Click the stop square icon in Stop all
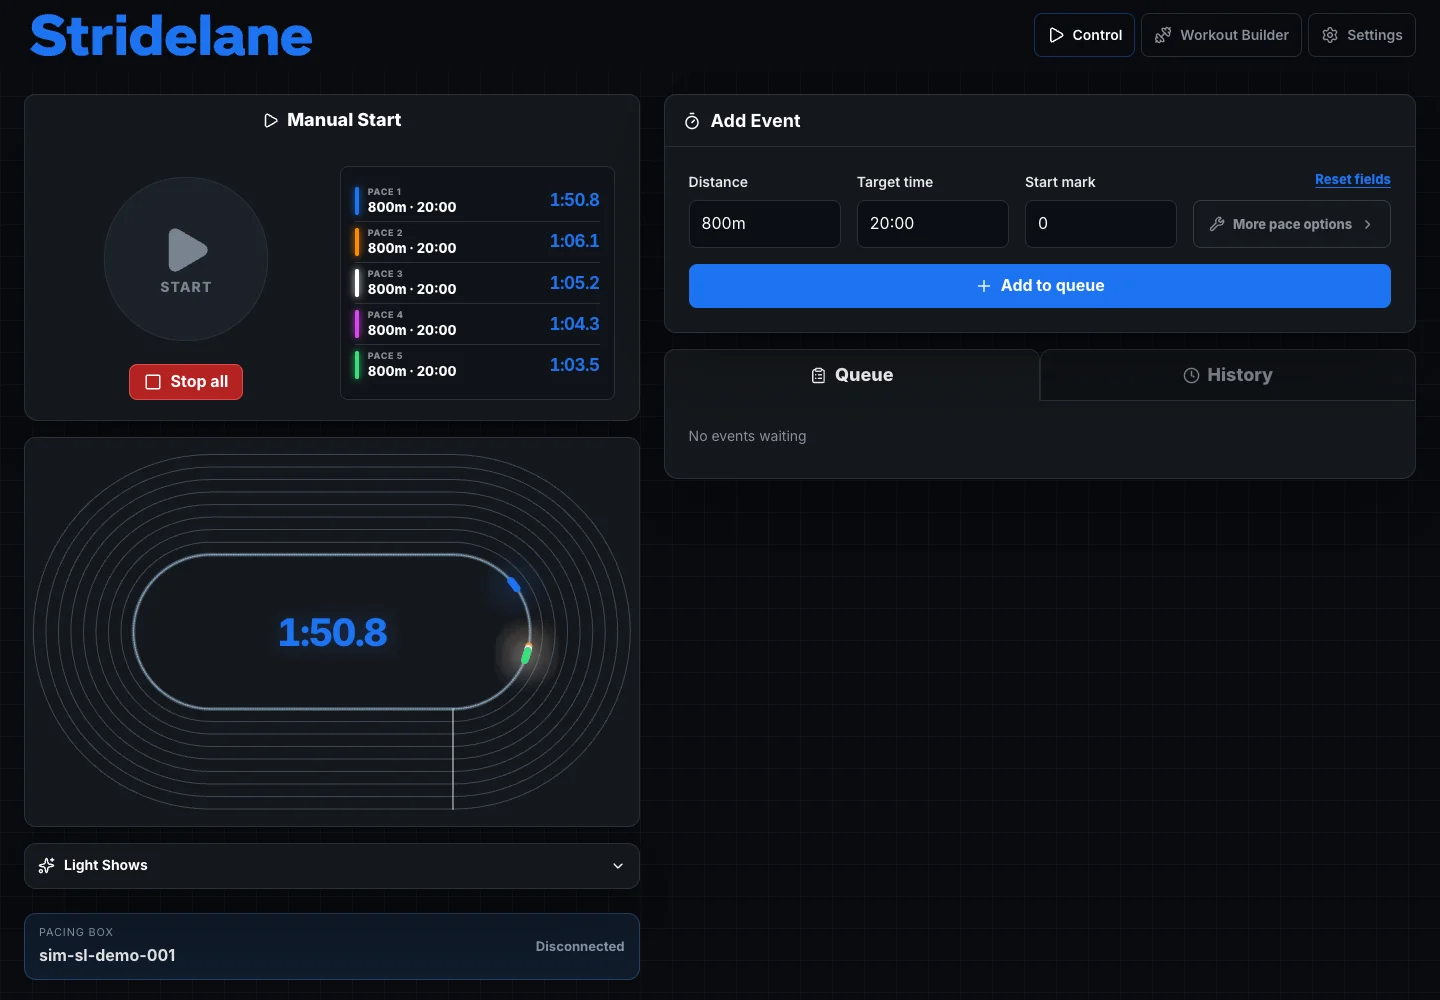 153,382
